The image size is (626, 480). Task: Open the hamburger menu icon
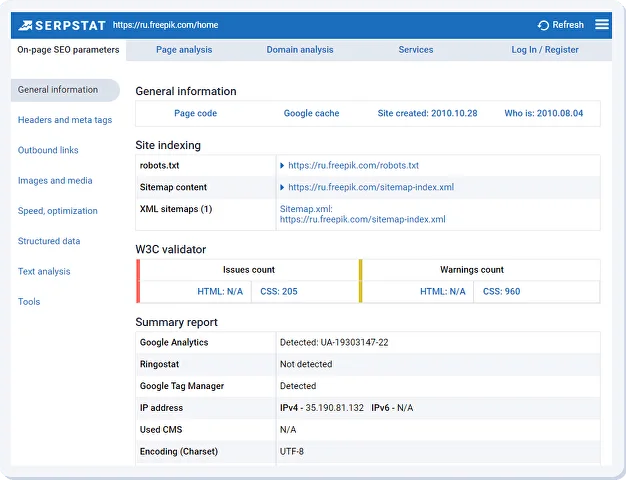coord(602,24)
